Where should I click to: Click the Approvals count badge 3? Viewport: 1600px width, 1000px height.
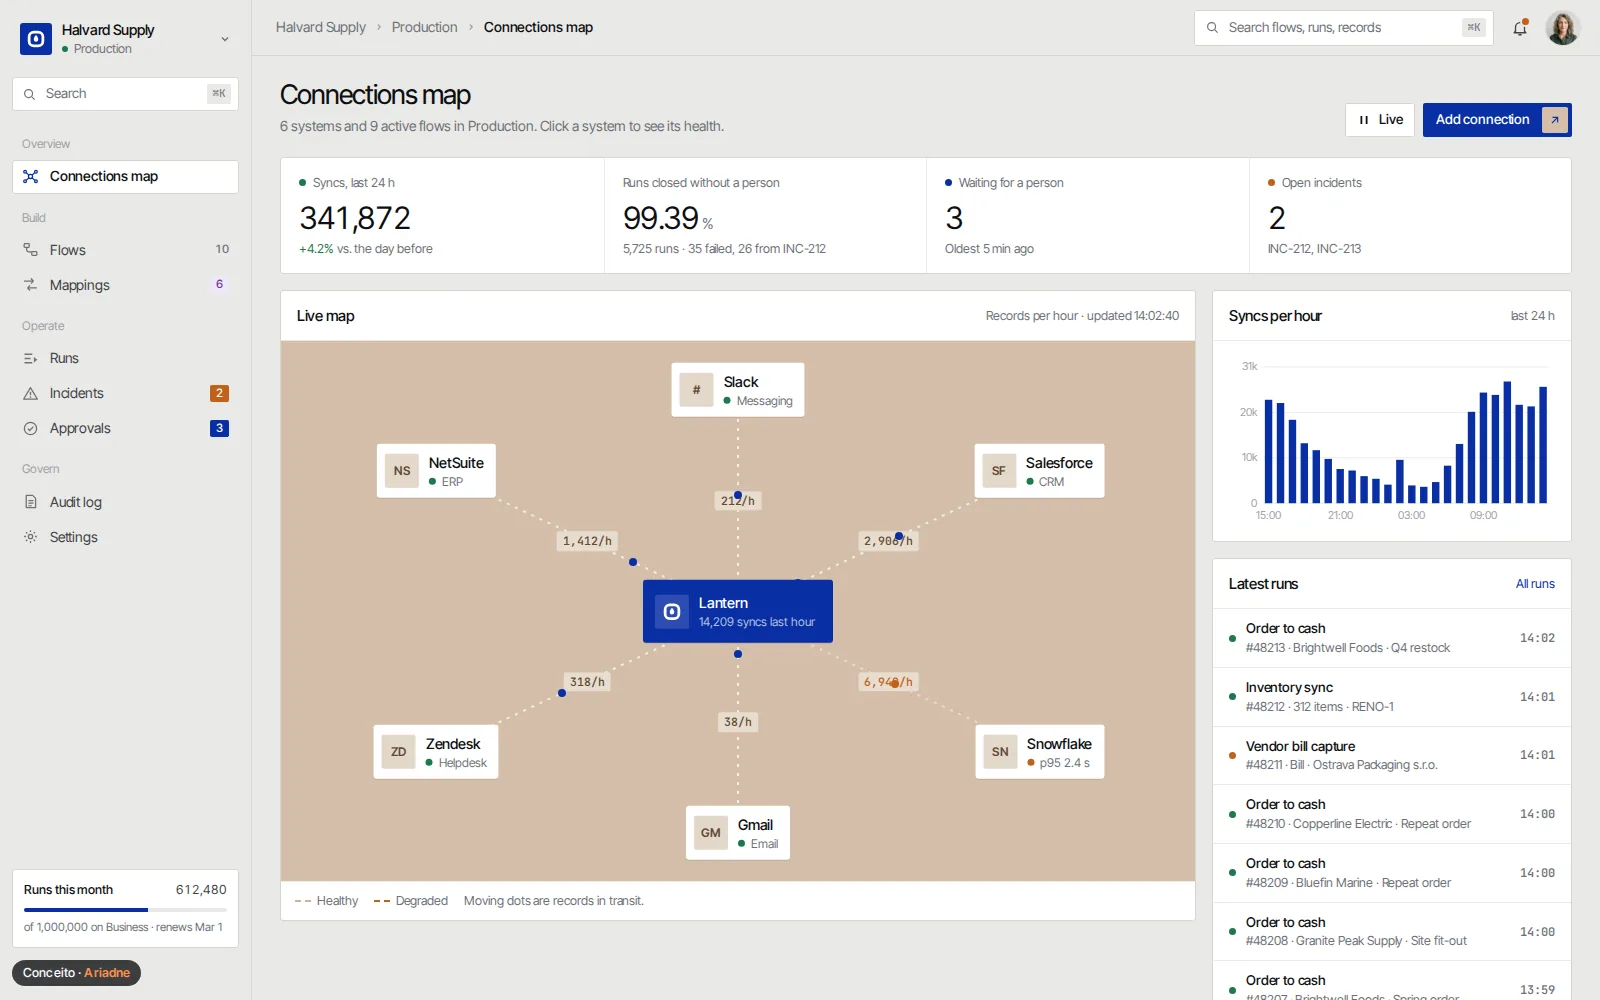click(x=219, y=429)
